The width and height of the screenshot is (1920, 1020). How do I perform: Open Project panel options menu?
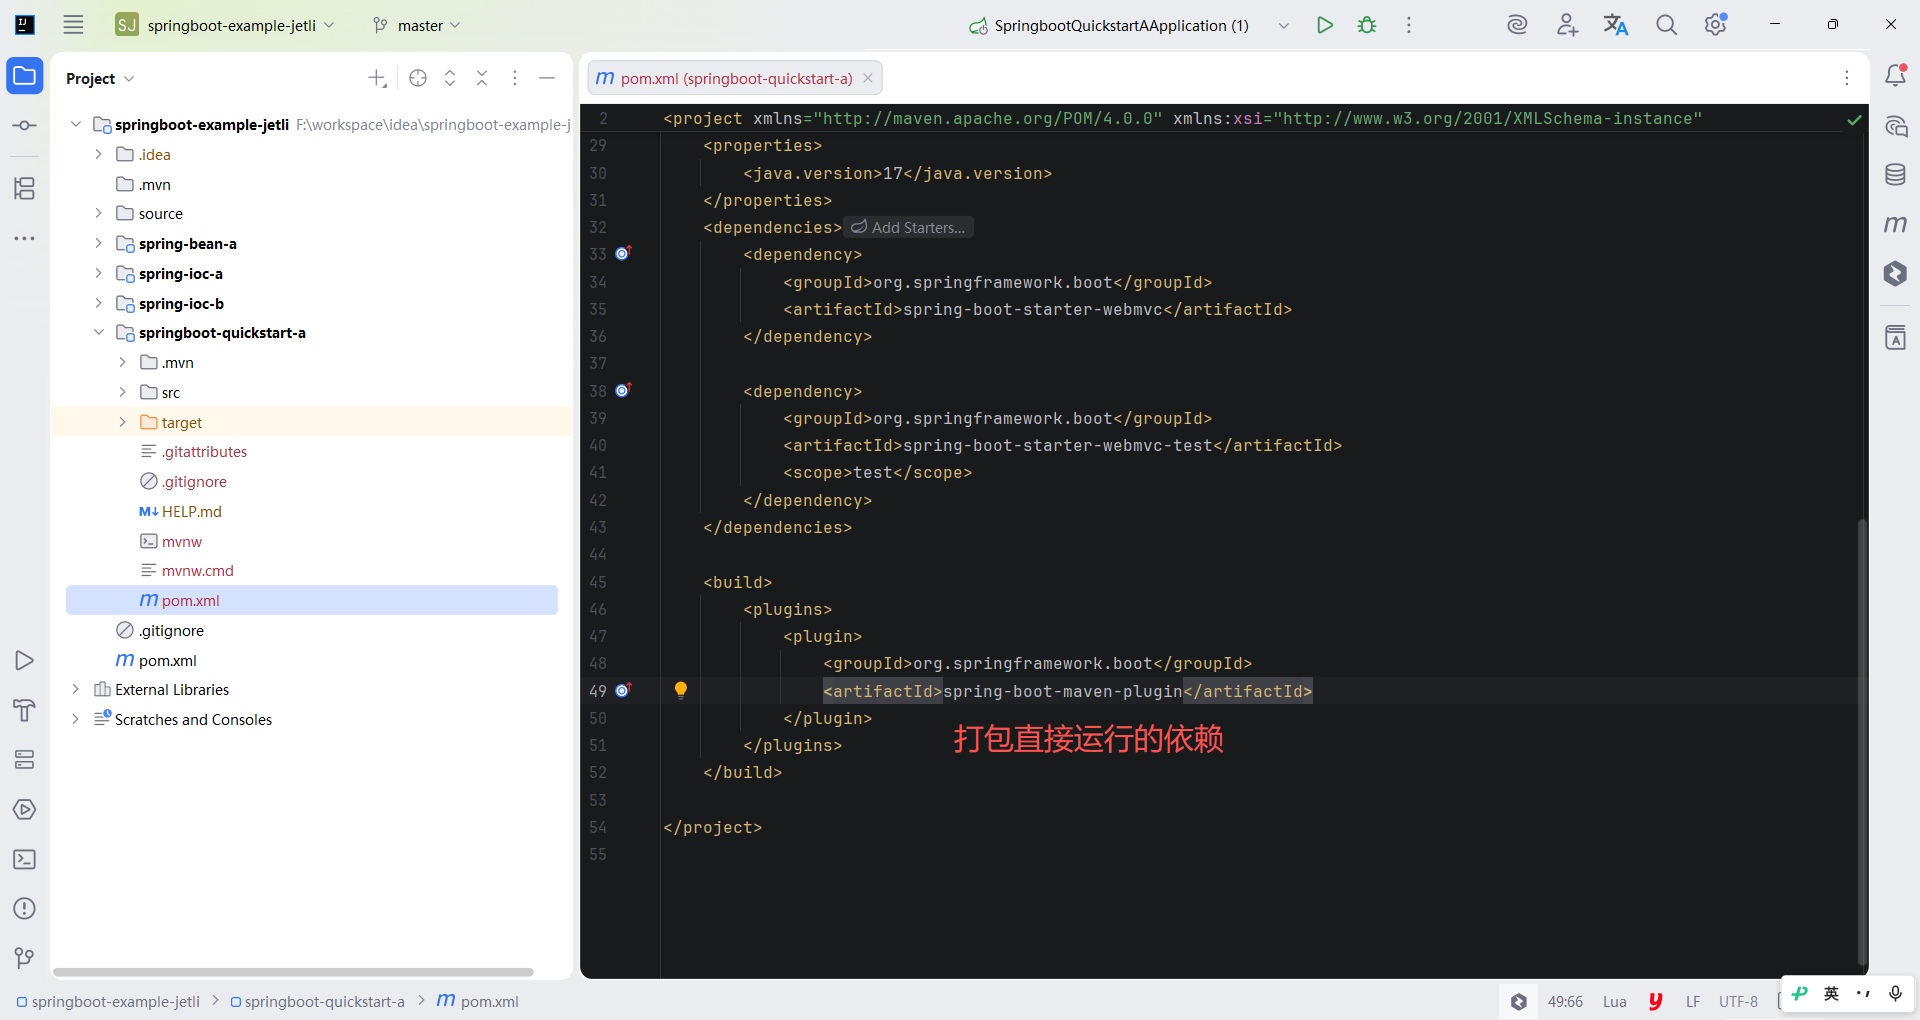click(515, 78)
